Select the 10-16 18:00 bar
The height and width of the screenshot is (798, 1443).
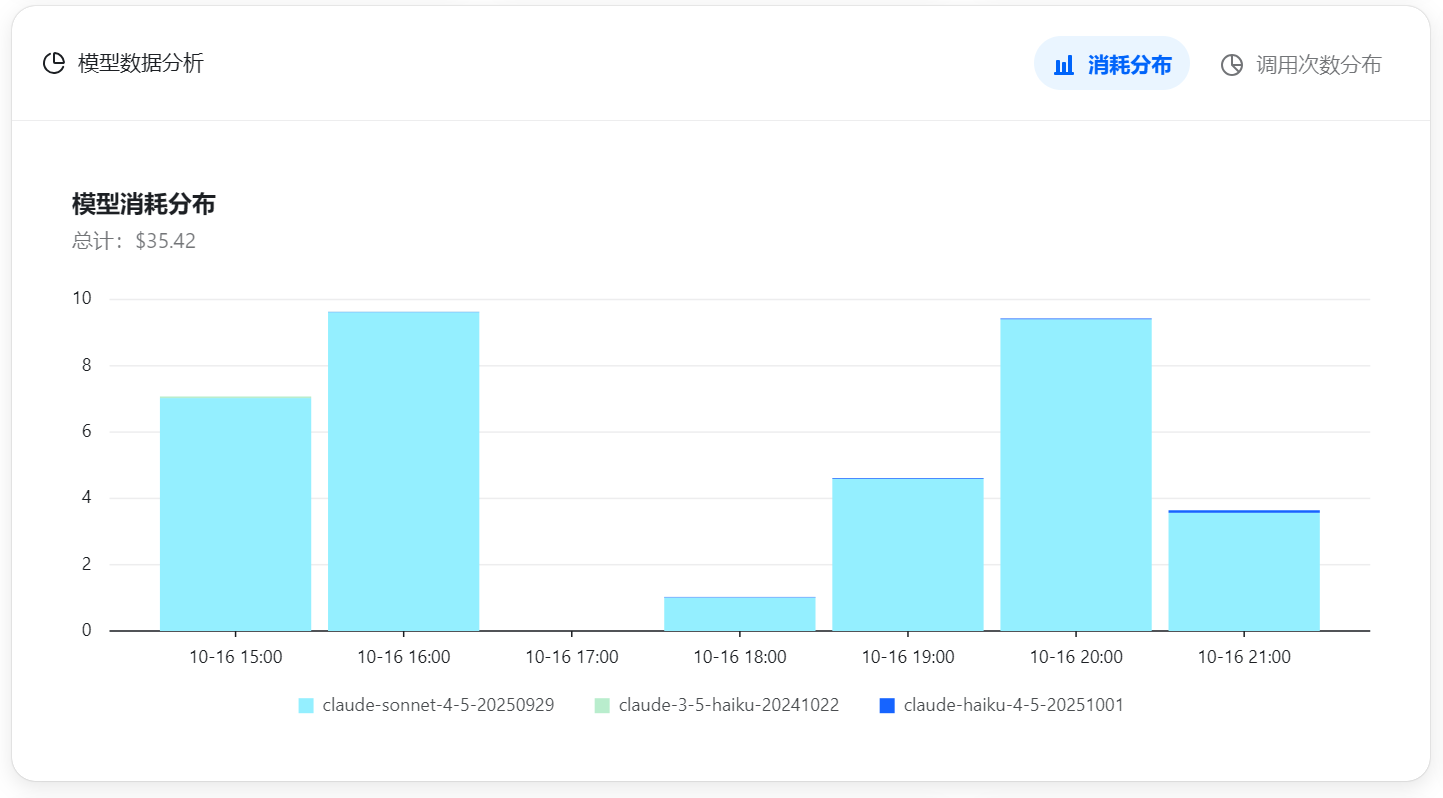click(x=739, y=614)
